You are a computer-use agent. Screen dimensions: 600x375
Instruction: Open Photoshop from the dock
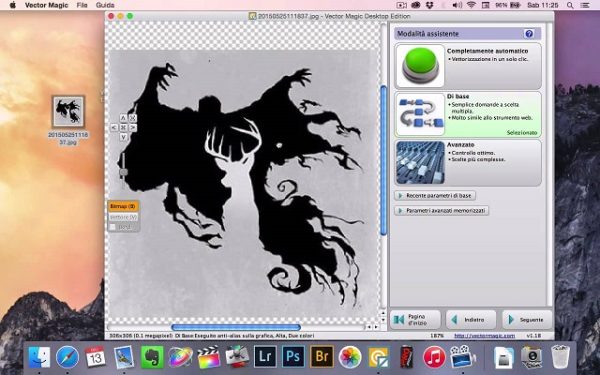(x=293, y=357)
